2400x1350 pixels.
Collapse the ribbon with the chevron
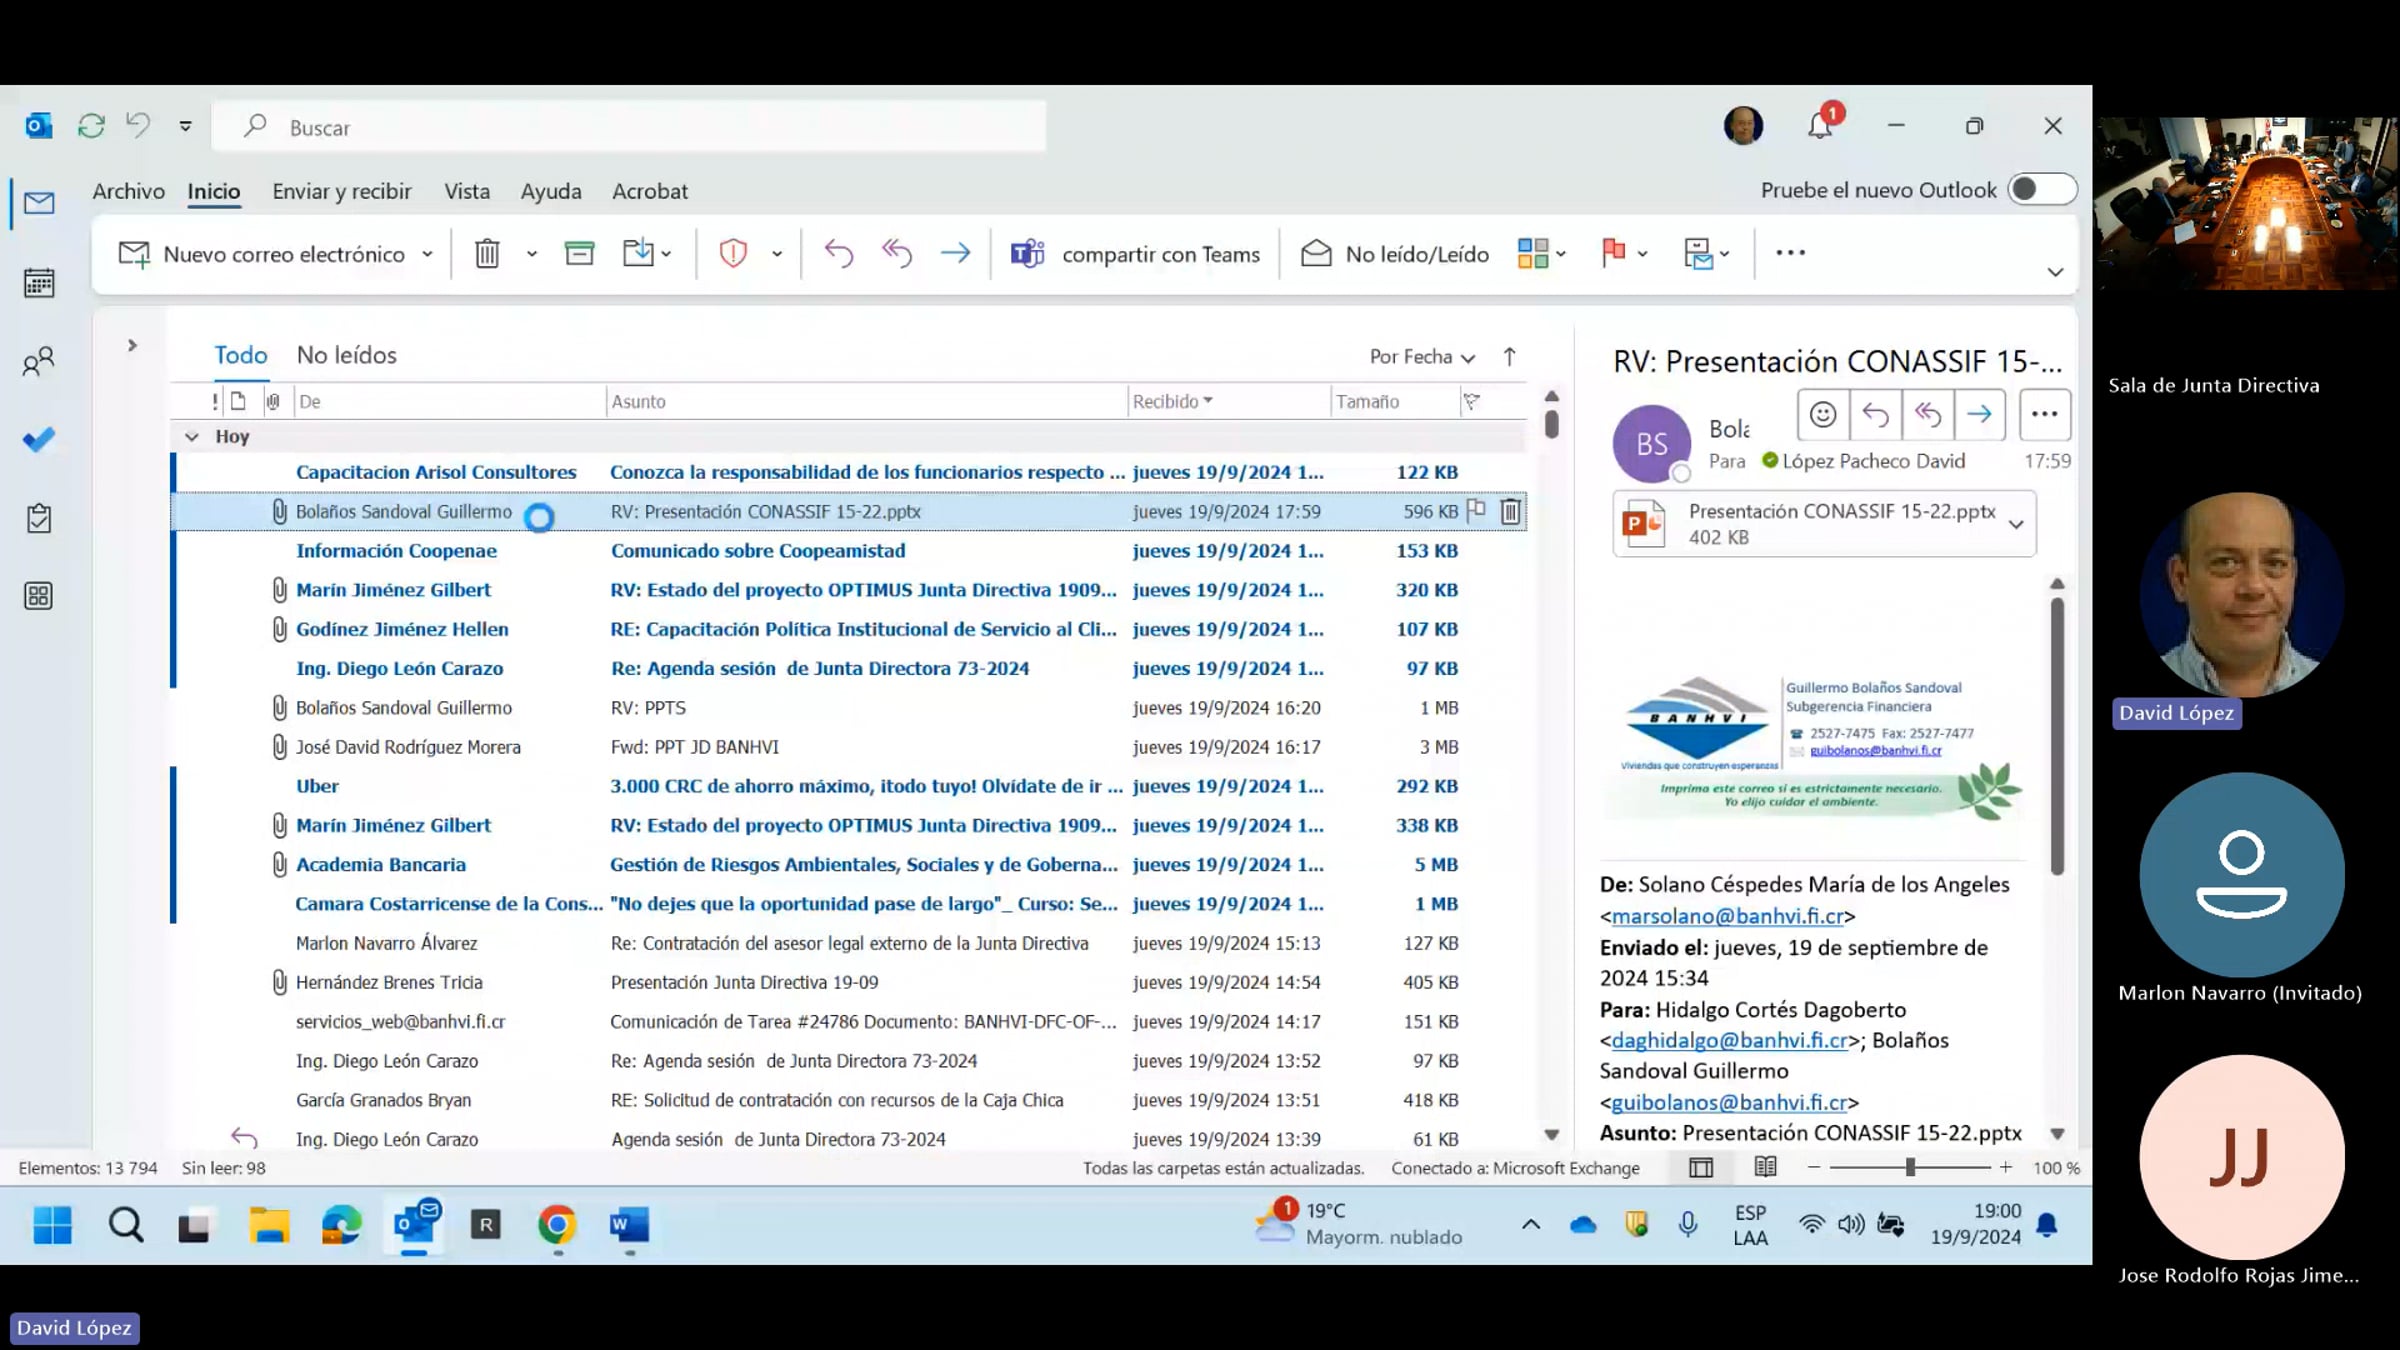pos(2055,272)
